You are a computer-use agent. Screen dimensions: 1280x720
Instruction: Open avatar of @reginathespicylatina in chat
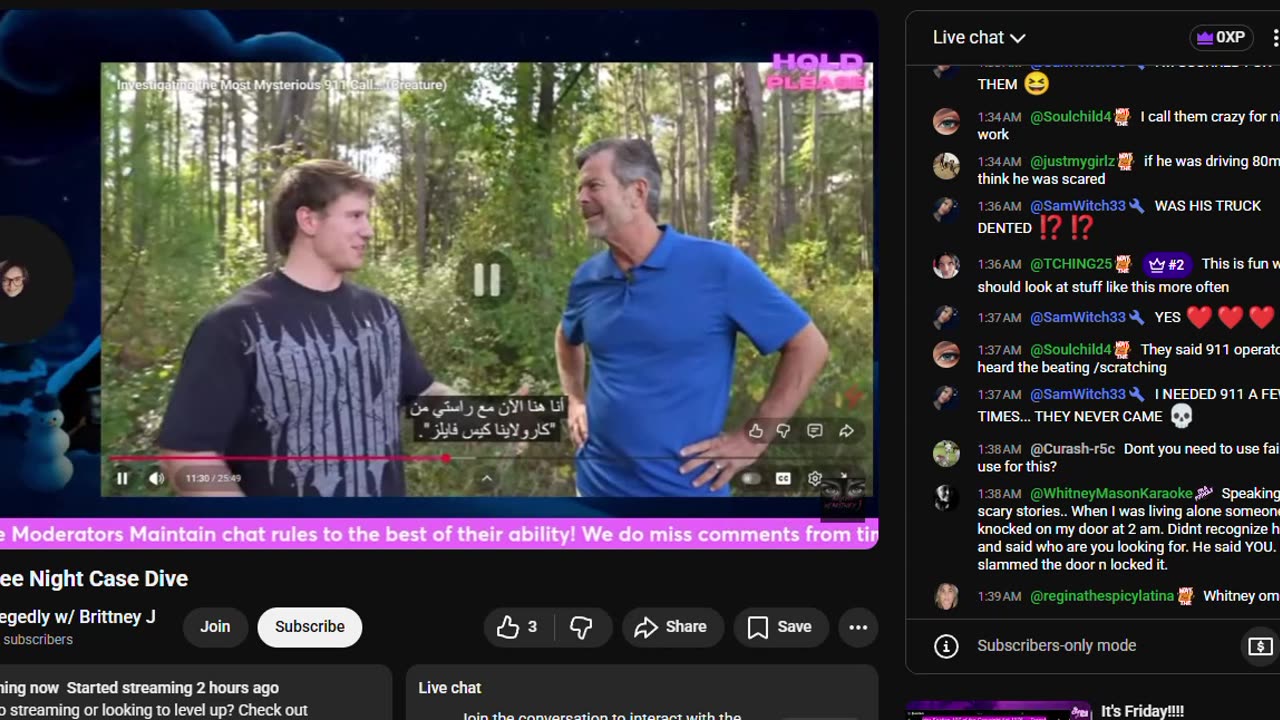click(946, 596)
